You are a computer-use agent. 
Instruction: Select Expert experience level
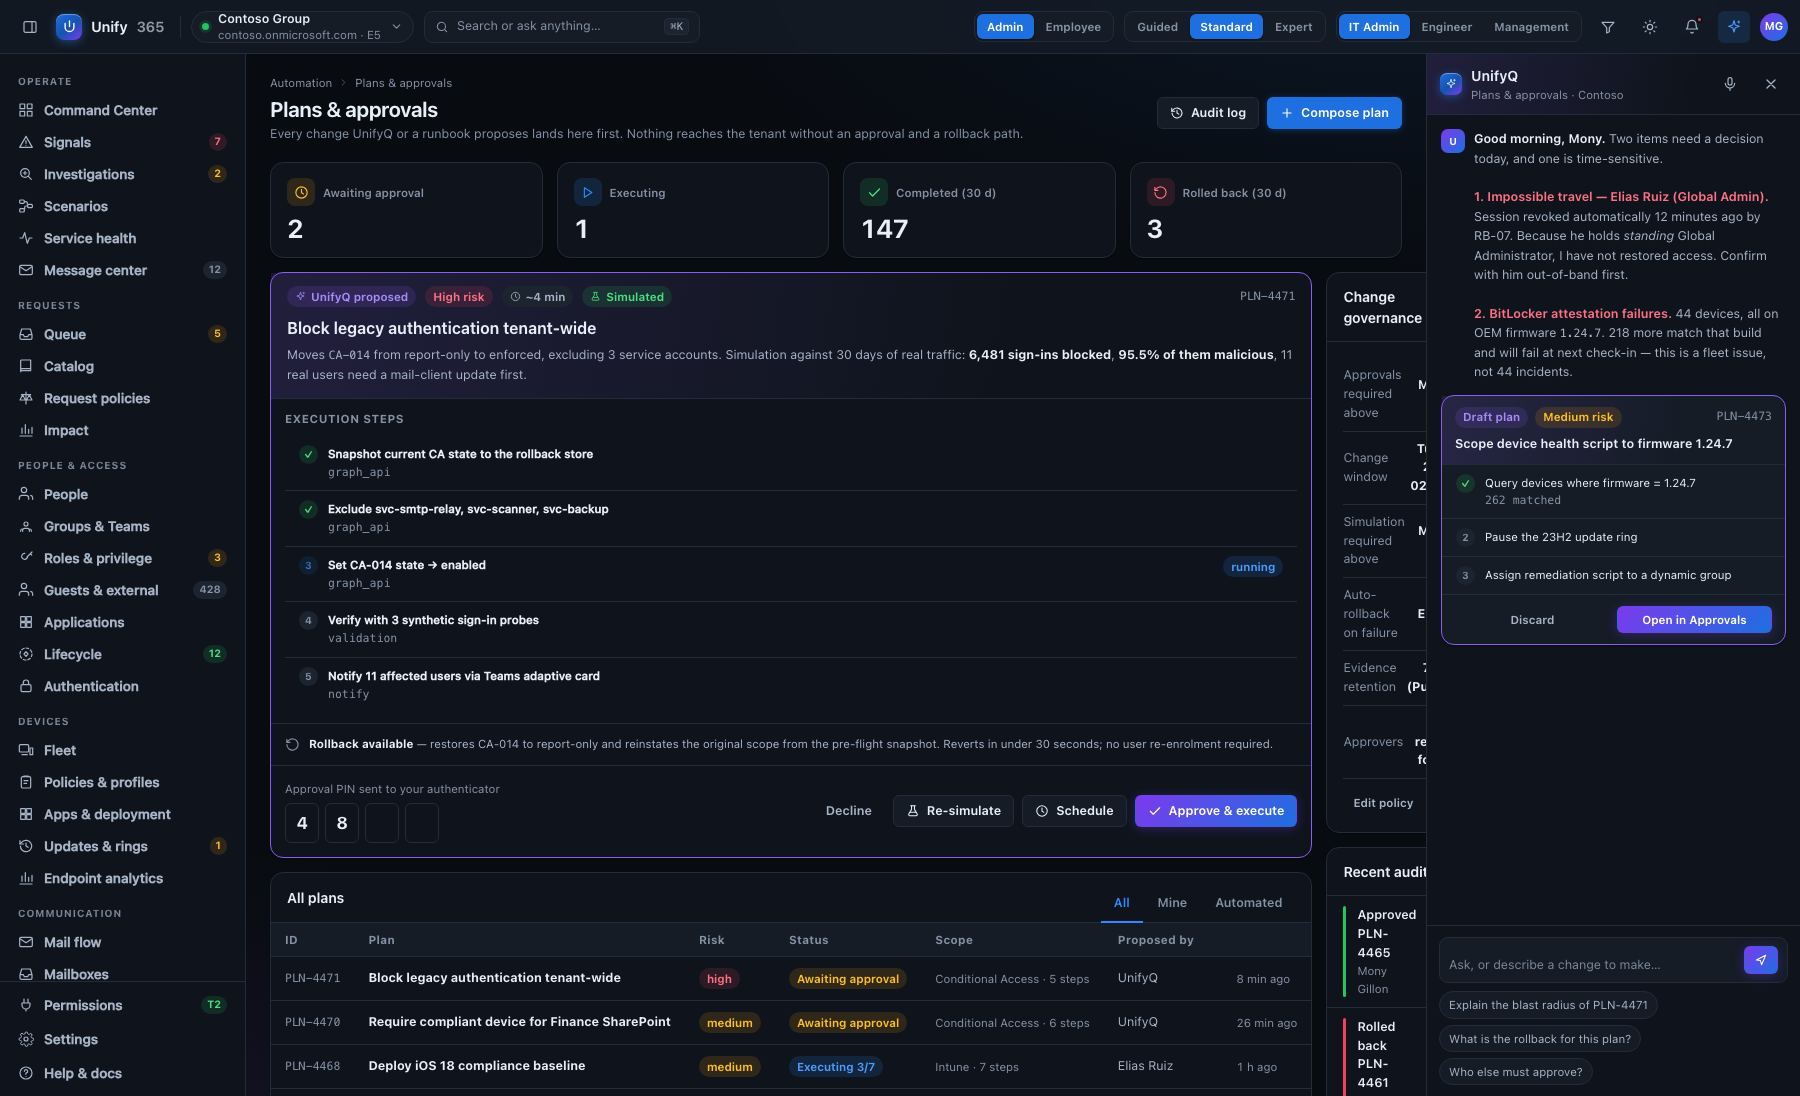pos(1293,27)
